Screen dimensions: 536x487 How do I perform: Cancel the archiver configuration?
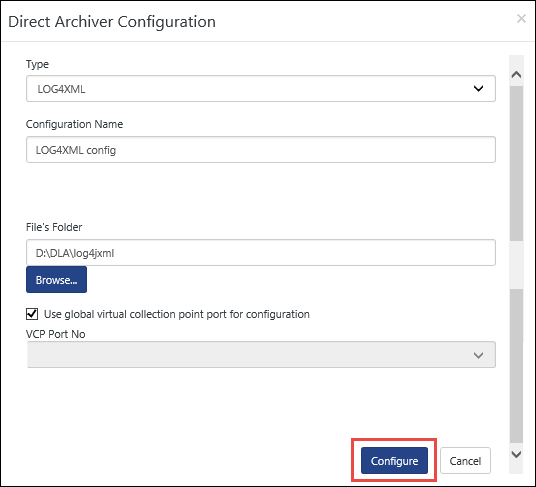[x=465, y=461]
